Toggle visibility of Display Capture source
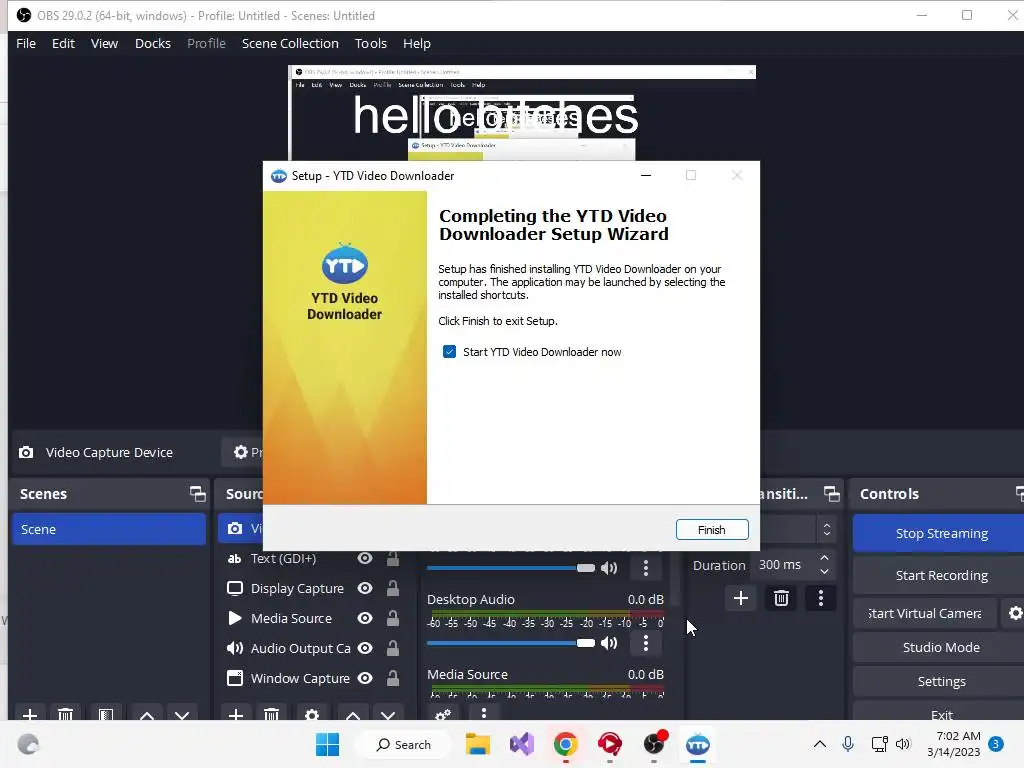The image size is (1024, 768). (x=365, y=588)
